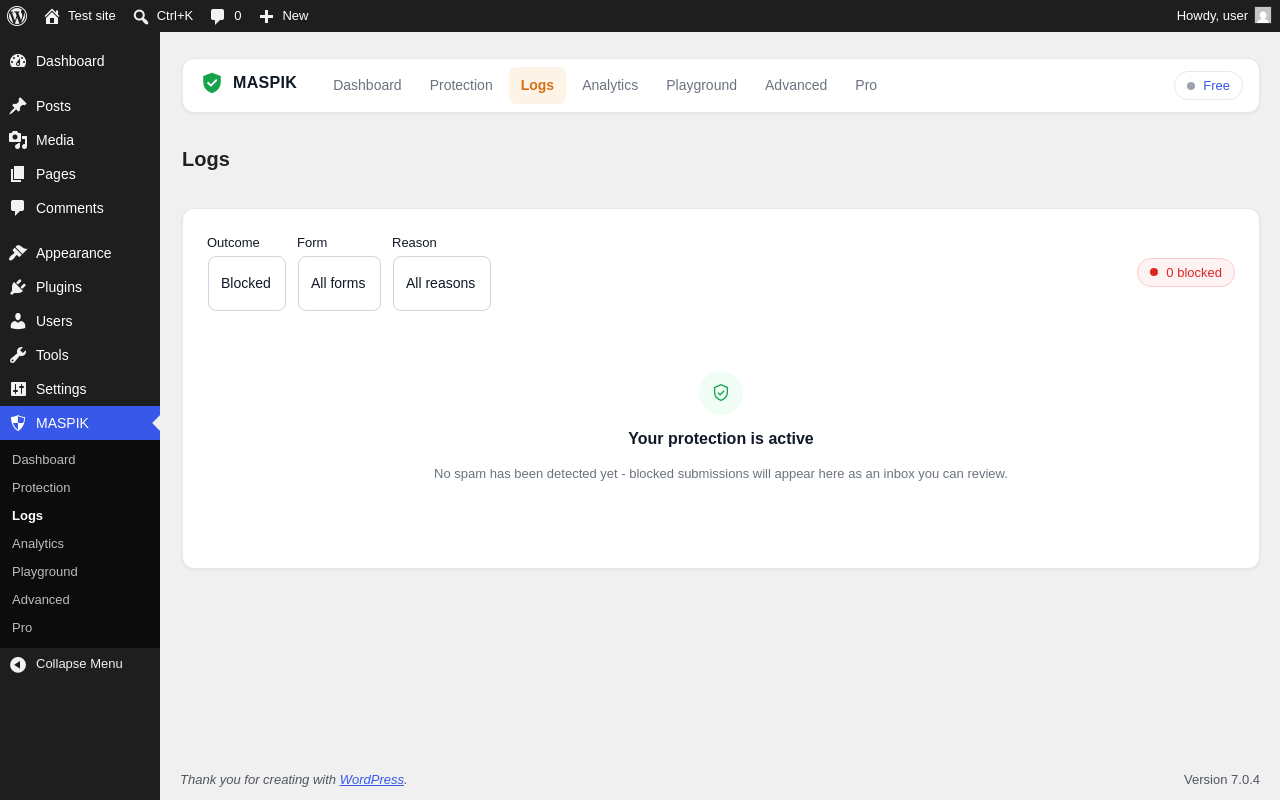This screenshot has height=800, width=1280.
Task: Click the Comments bubble icon in sidebar
Action: tap(18, 208)
